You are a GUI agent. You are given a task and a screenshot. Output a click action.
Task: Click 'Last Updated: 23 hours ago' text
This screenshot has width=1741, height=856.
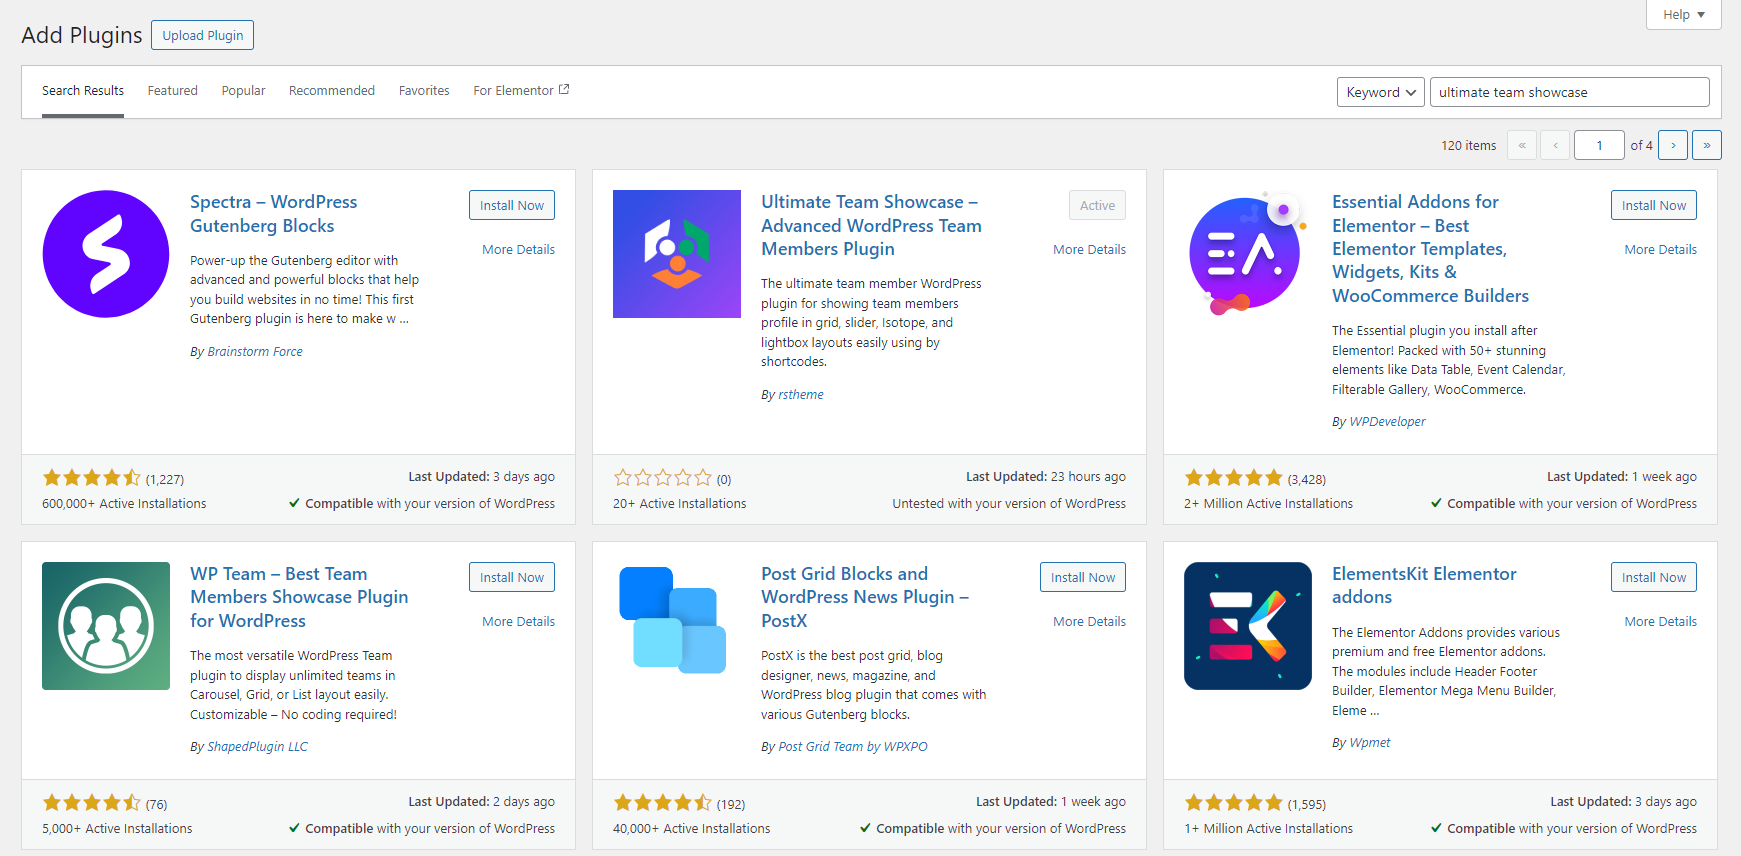pyautogui.click(x=1046, y=477)
